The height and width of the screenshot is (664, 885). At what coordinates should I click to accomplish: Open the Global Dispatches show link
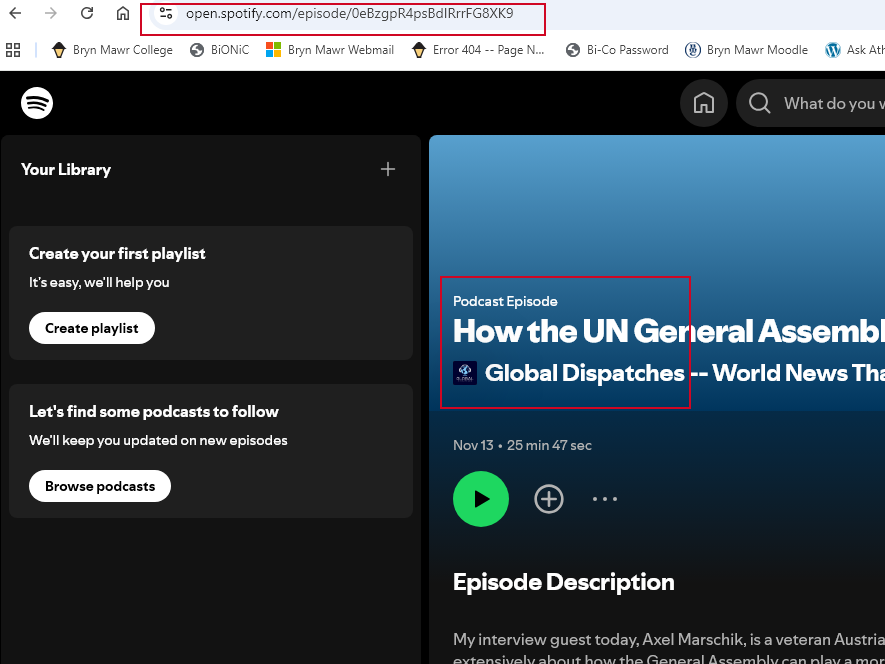point(684,373)
